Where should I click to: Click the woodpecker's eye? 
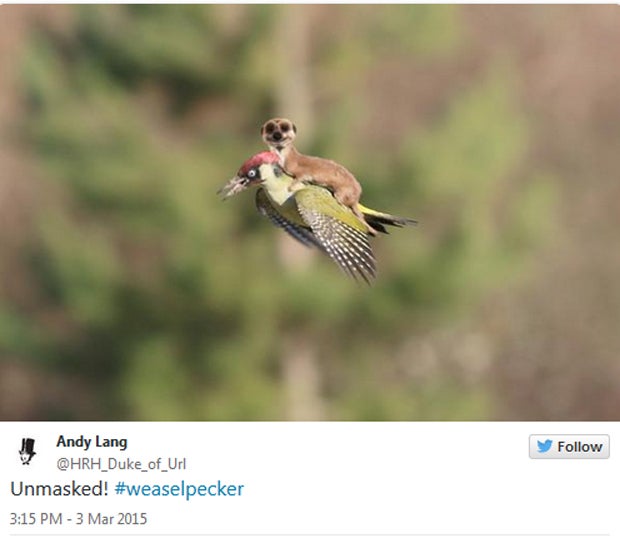click(252, 173)
